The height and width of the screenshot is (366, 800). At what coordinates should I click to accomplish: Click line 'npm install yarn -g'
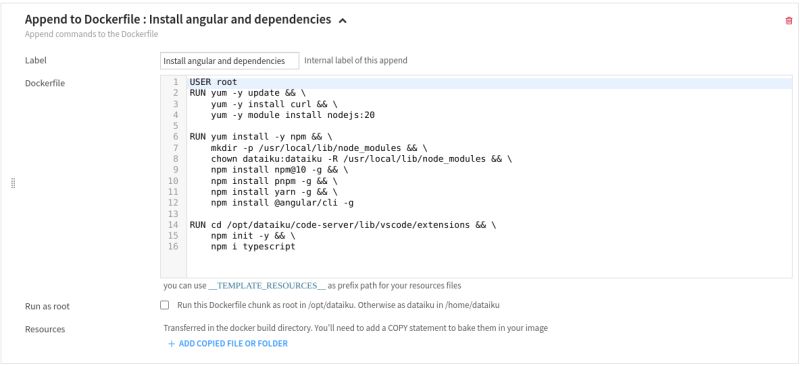pyautogui.click(x=274, y=192)
